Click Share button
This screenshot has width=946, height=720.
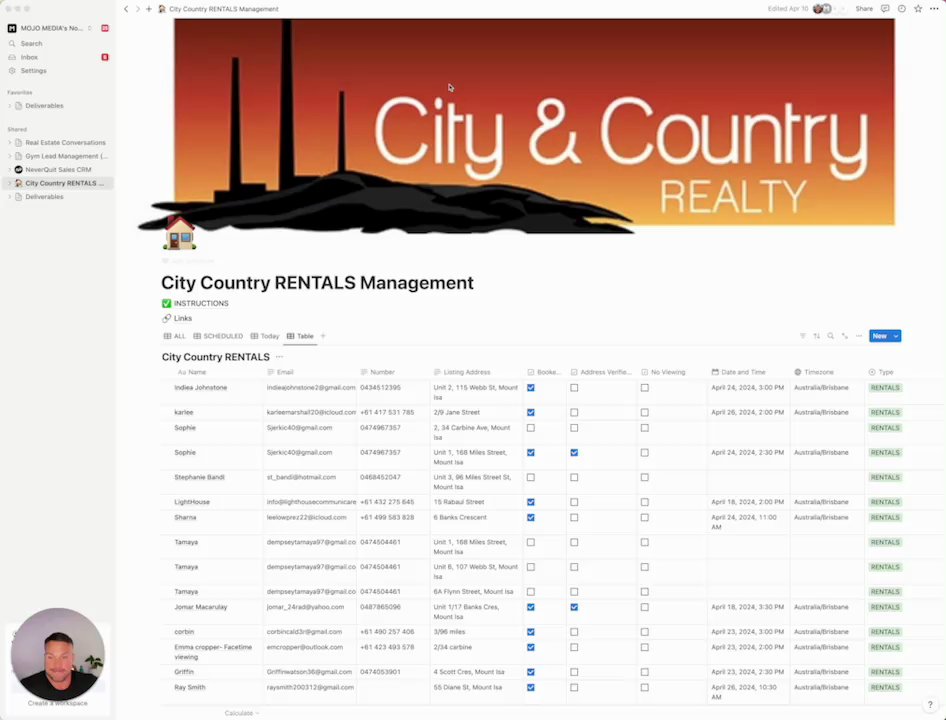pos(864,8)
